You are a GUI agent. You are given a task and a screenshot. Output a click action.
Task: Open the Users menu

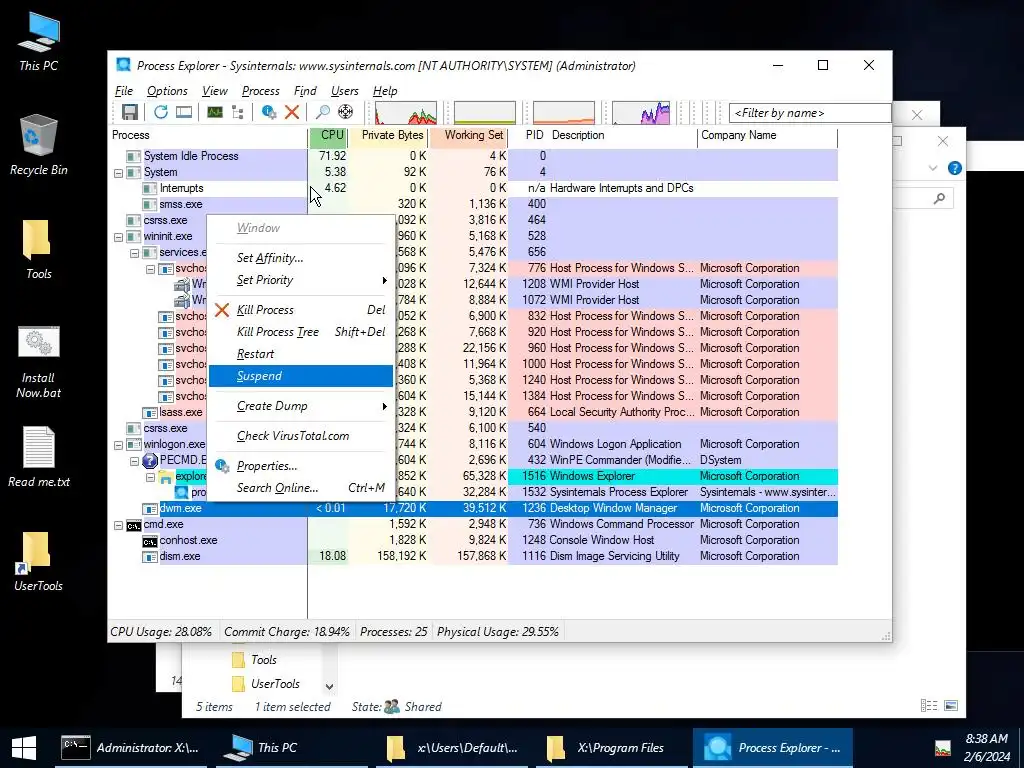(345, 91)
